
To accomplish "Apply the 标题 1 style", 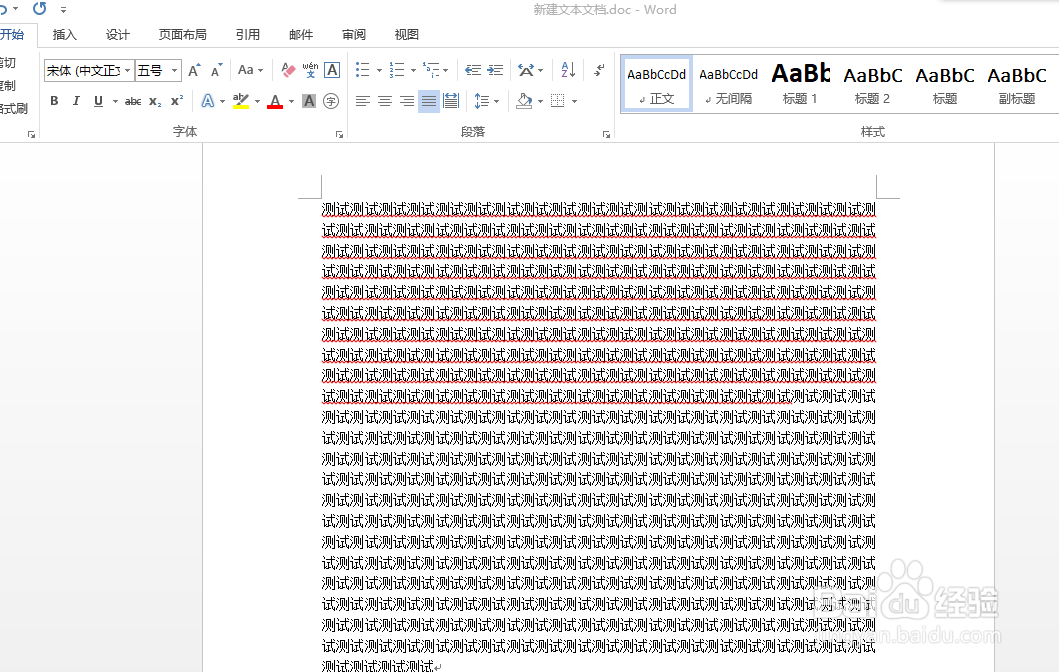I will click(800, 84).
